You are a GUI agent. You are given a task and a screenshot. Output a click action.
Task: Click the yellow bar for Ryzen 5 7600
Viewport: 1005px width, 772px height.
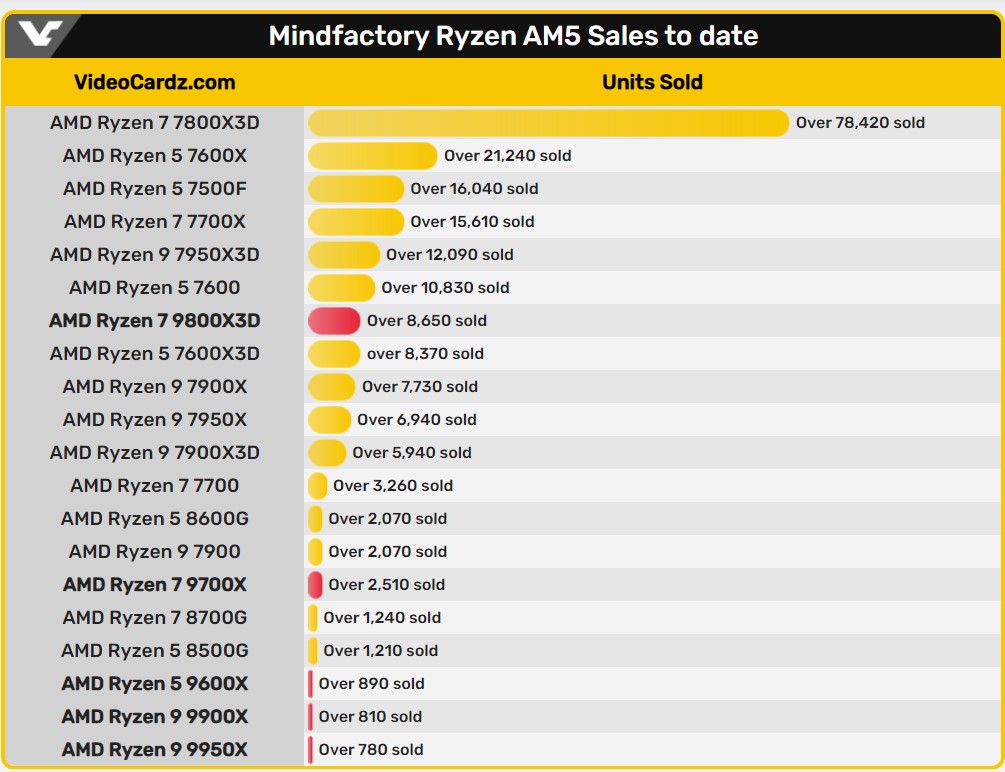(341, 288)
